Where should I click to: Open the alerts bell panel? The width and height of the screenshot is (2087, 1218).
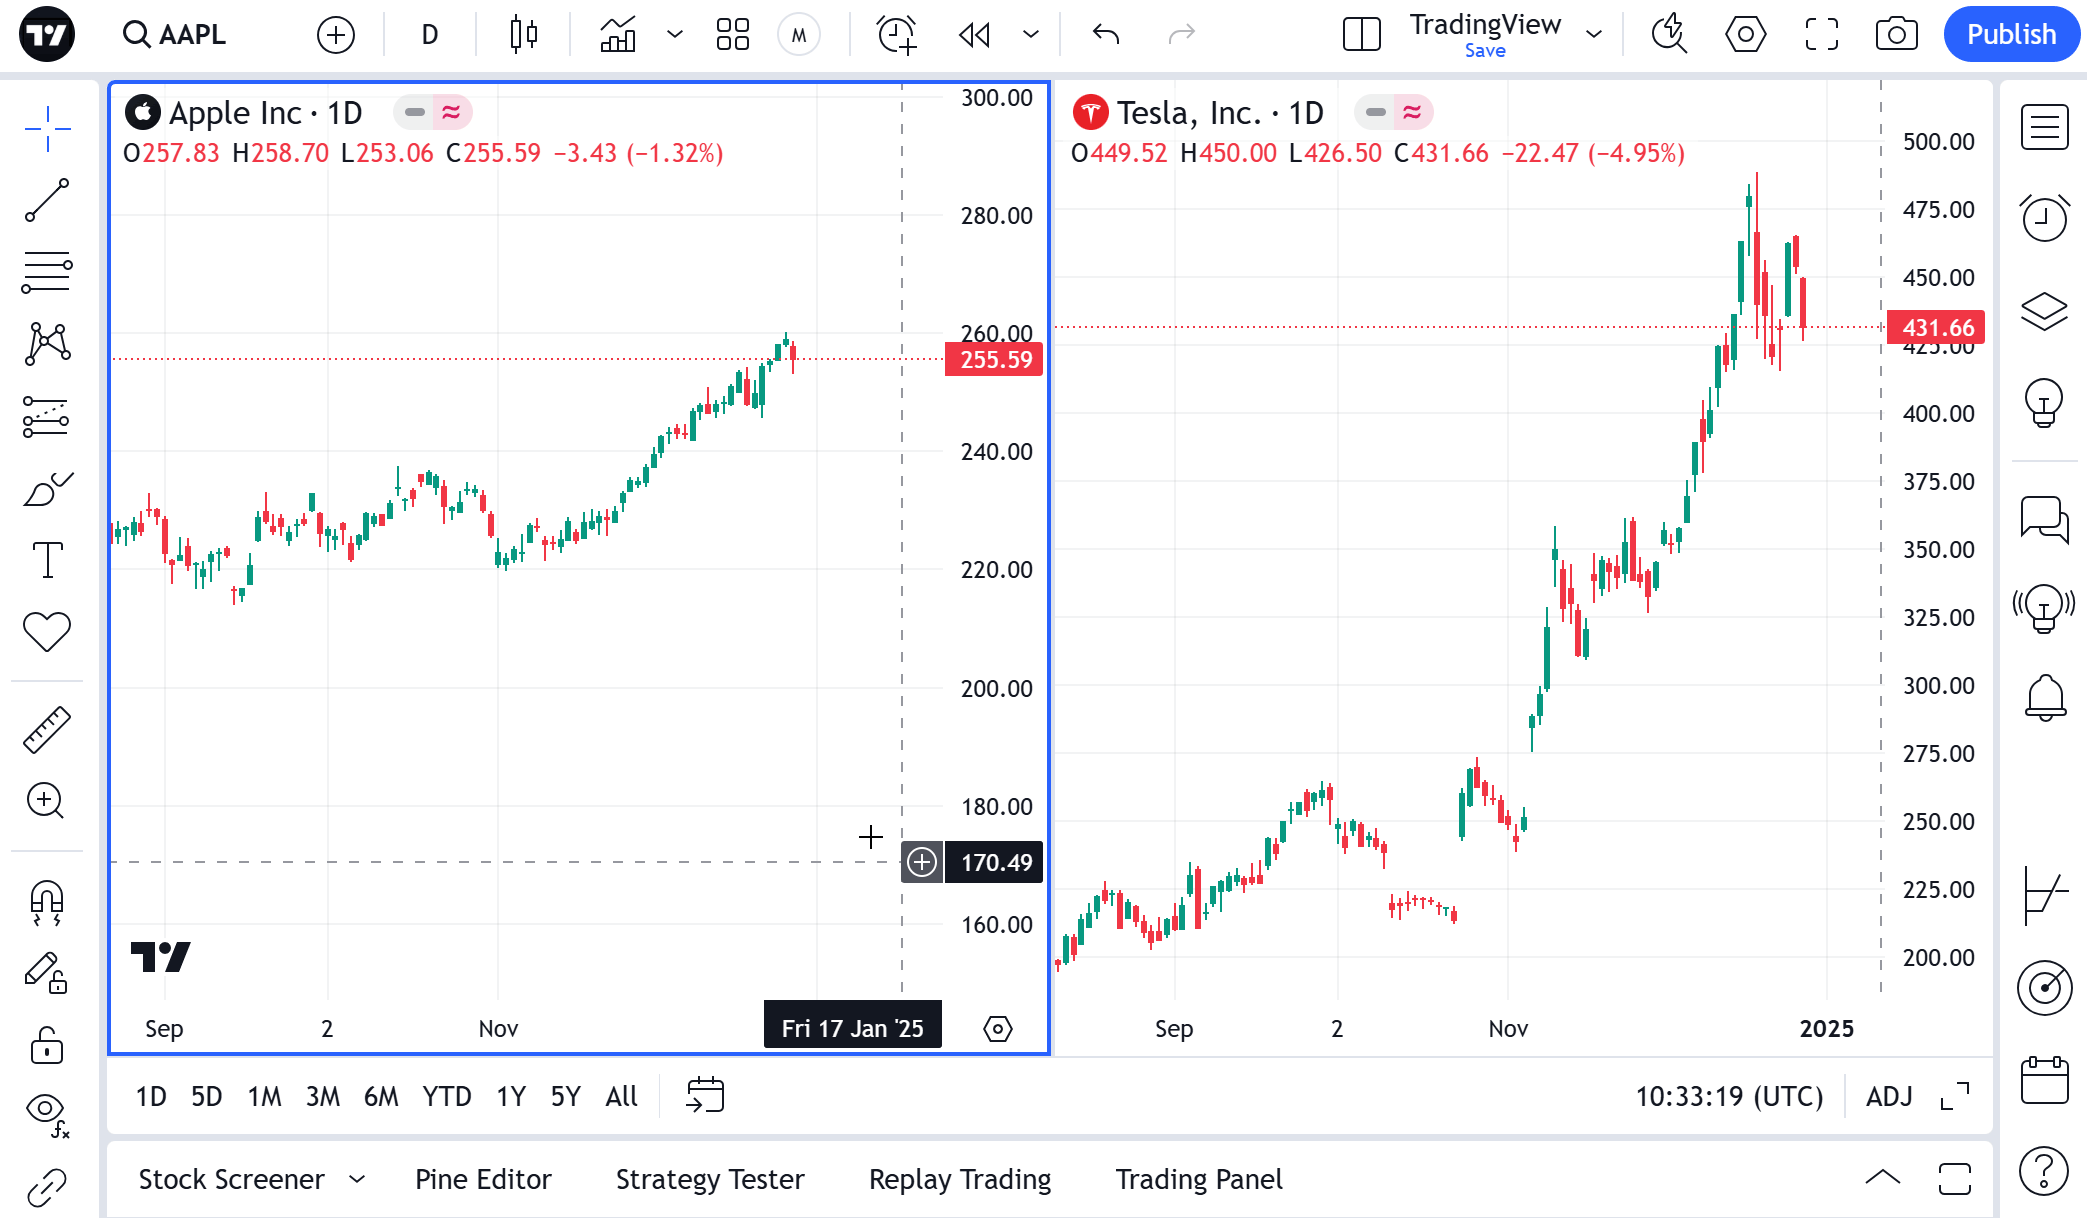[2045, 697]
